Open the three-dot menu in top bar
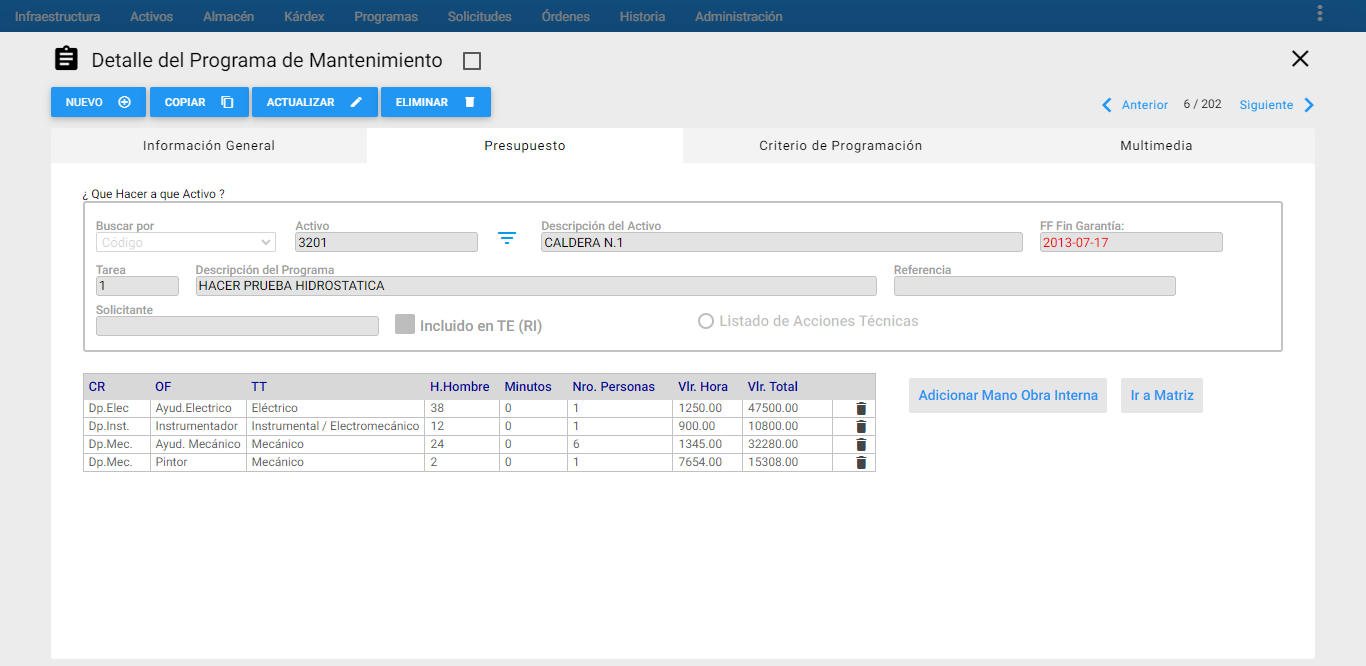 pos(1320,13)
